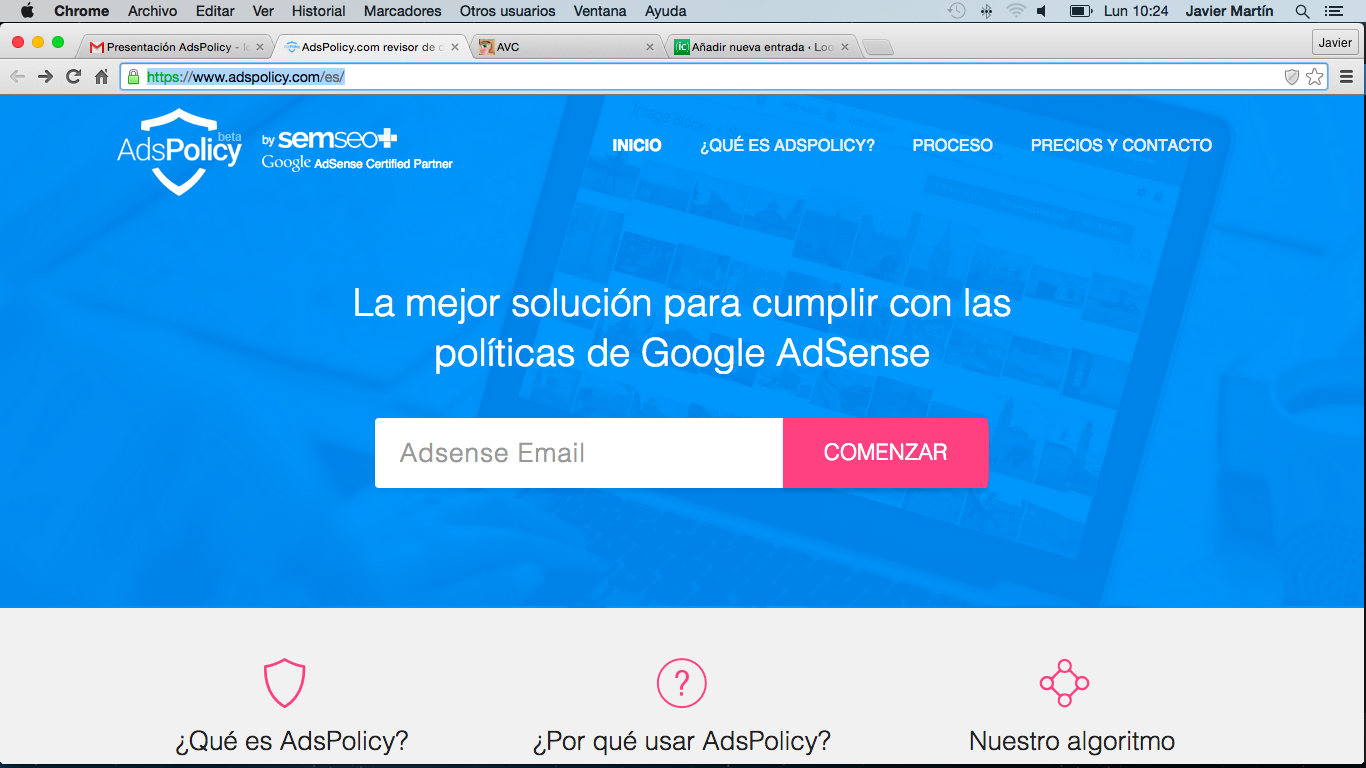Screen dimensions: 1366x768
Task: Open the Notification Center icon
Action: tap(1333, 11)
